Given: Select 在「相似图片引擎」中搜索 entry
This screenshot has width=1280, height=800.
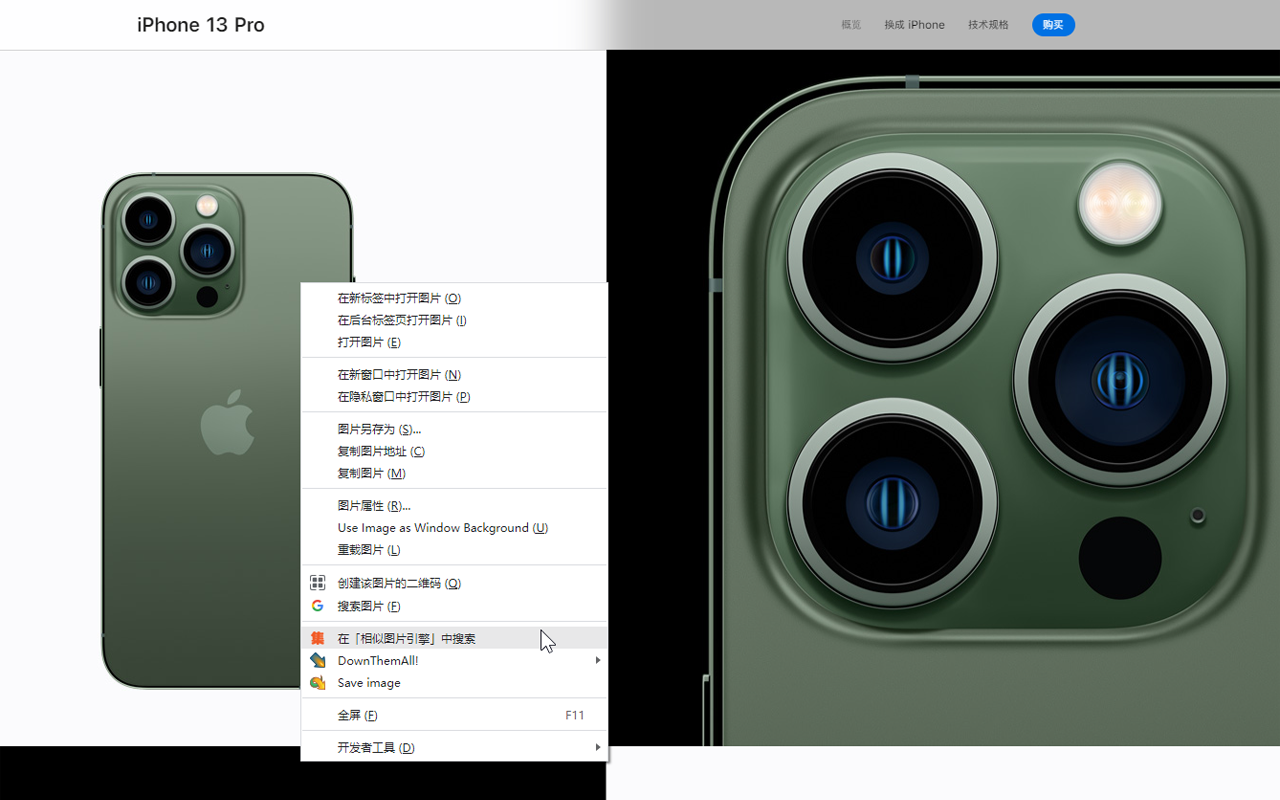Looking at the screenshot, I should coord(454,638).
